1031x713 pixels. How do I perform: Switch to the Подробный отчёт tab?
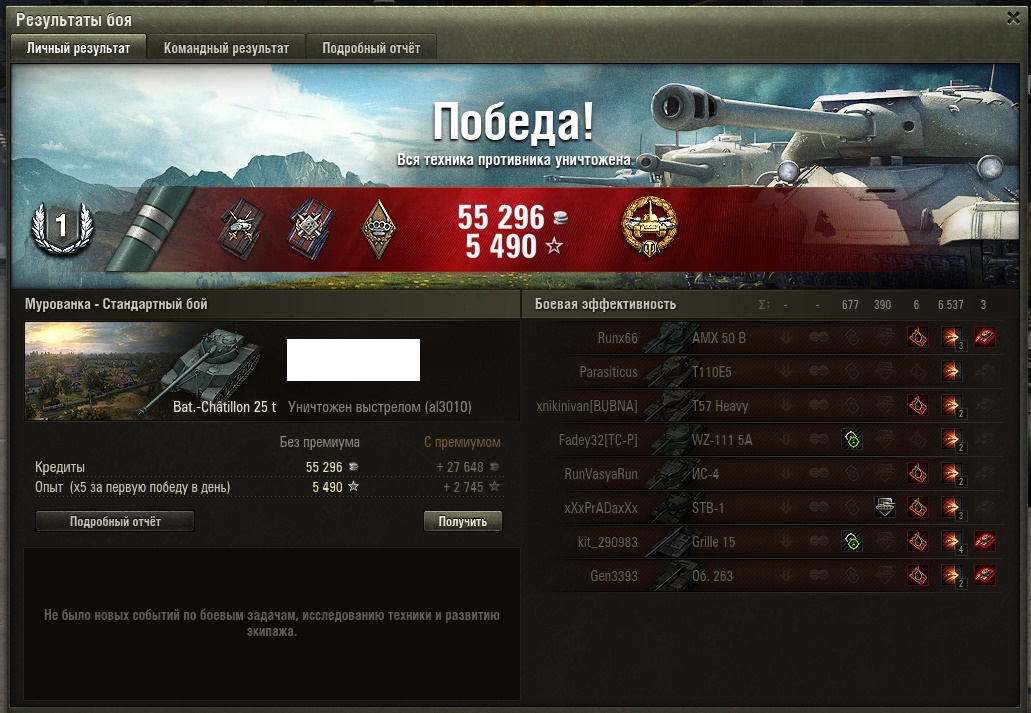click(x=371, y=48)
